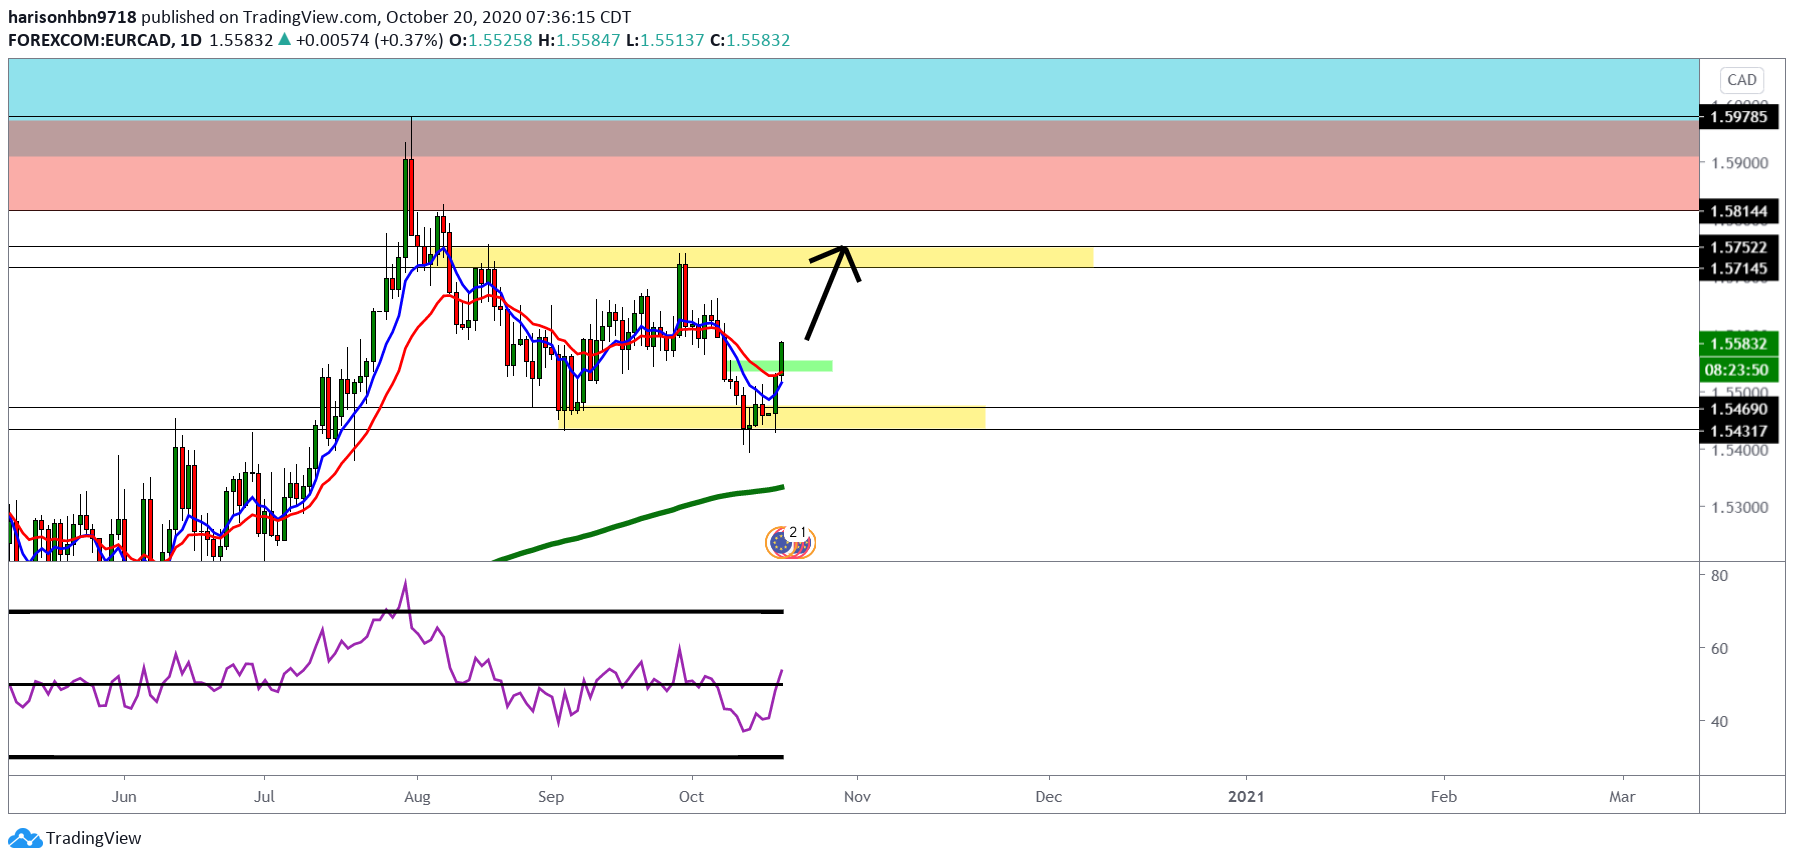1794x862 pixels.
Task: Click the Jul label on time axis
Action: pyautogui.click(x=264, y=797)
